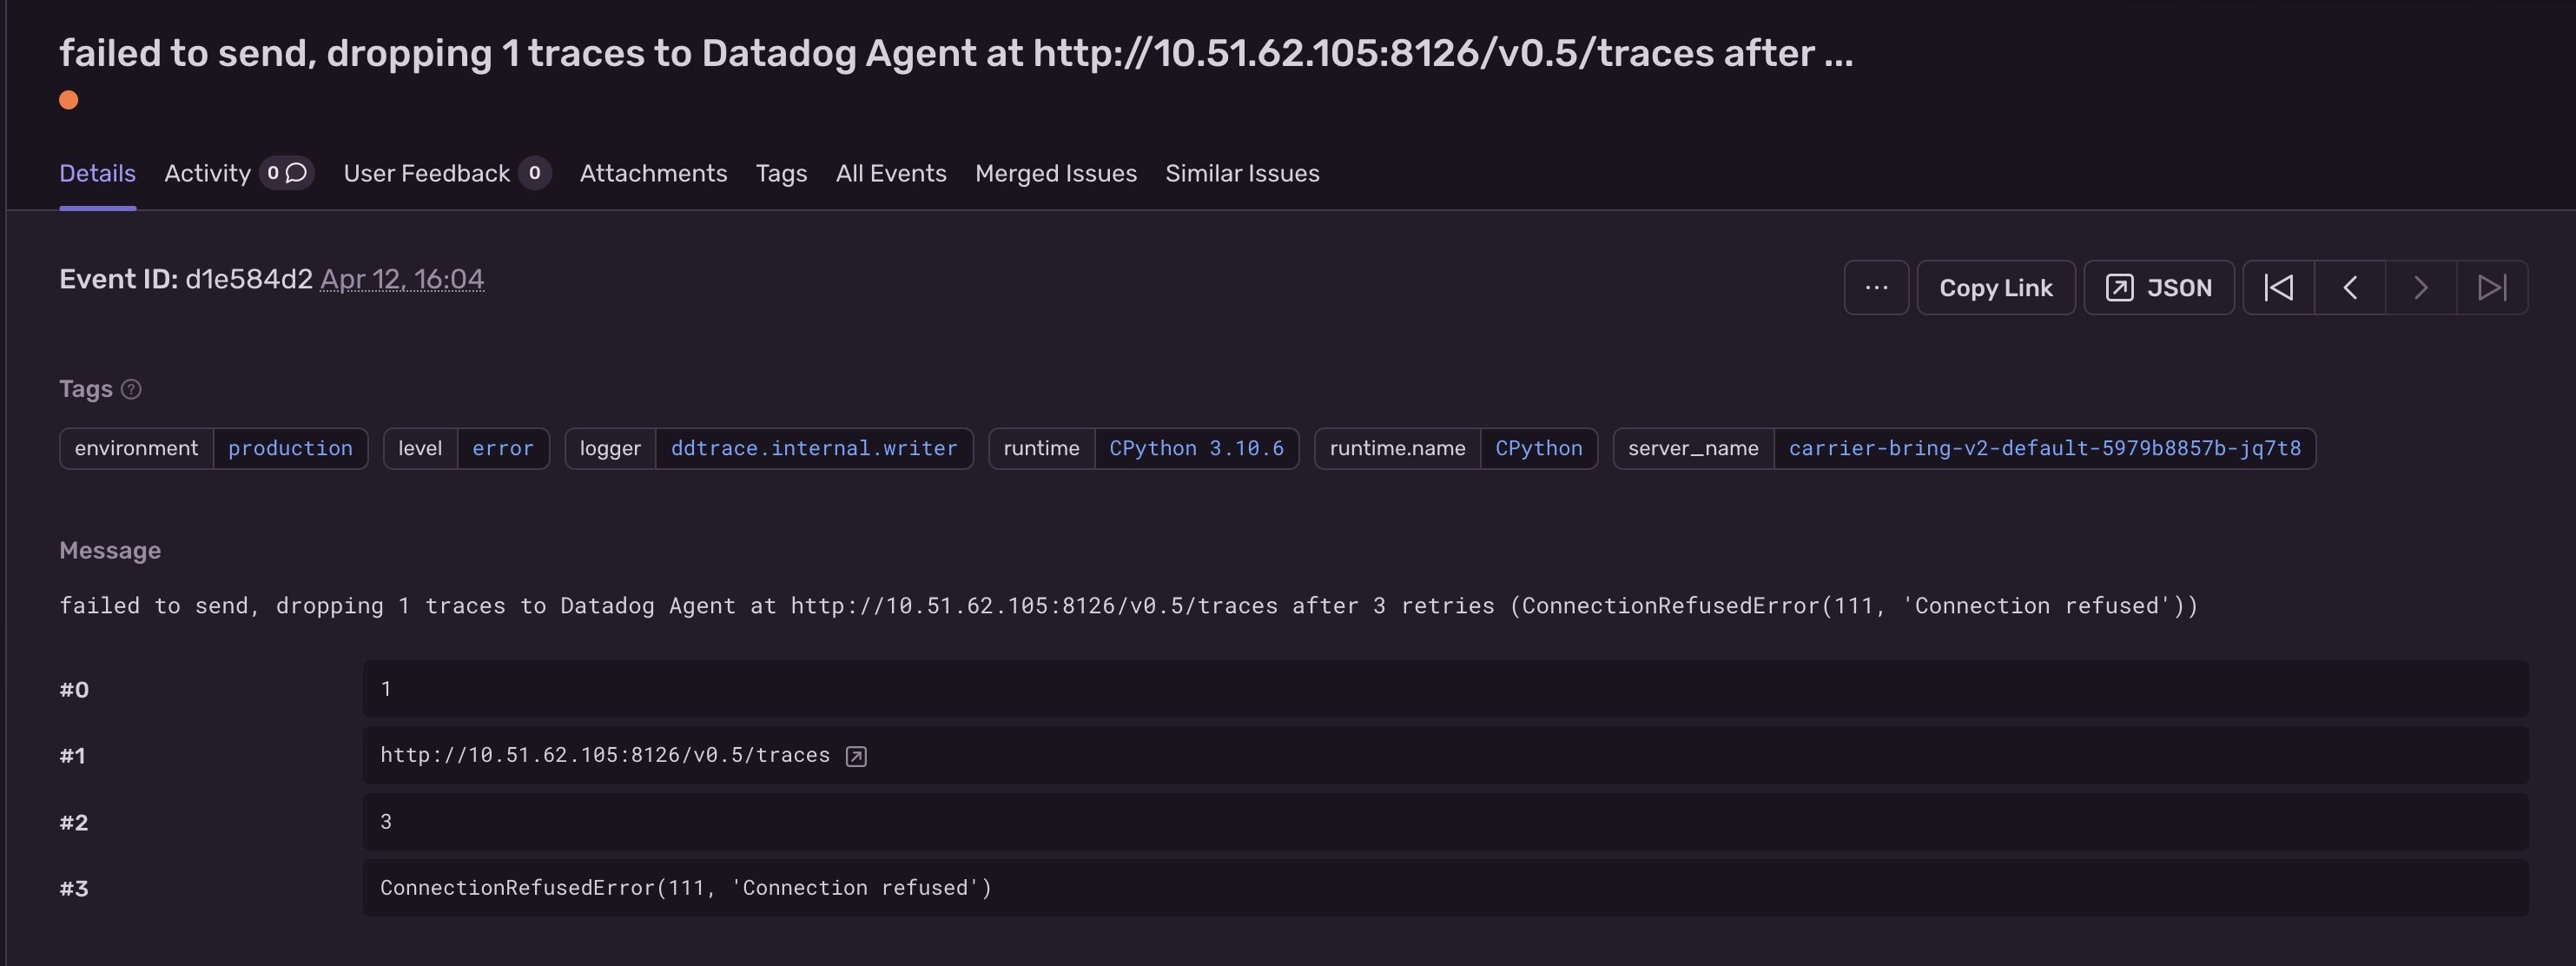The height and width of the screenshot is (966, 2576).
Task: Click the event timestamp Apr 12, 16:04
Action: click(x=402, y=279)
